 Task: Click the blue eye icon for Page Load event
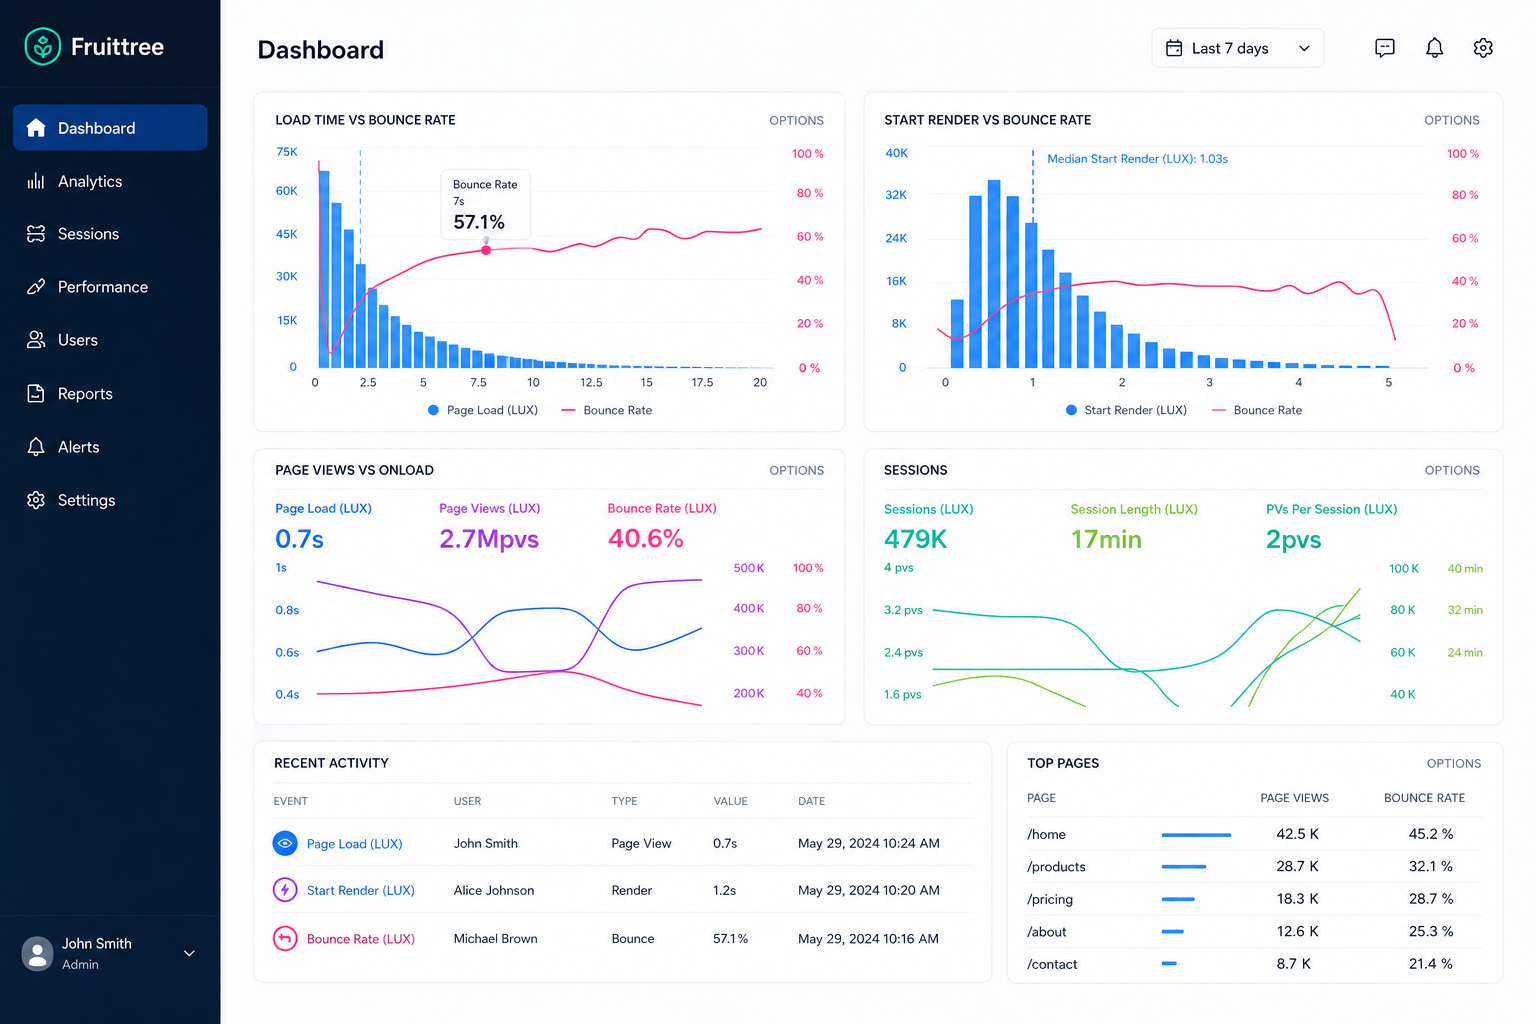[285, 843]
